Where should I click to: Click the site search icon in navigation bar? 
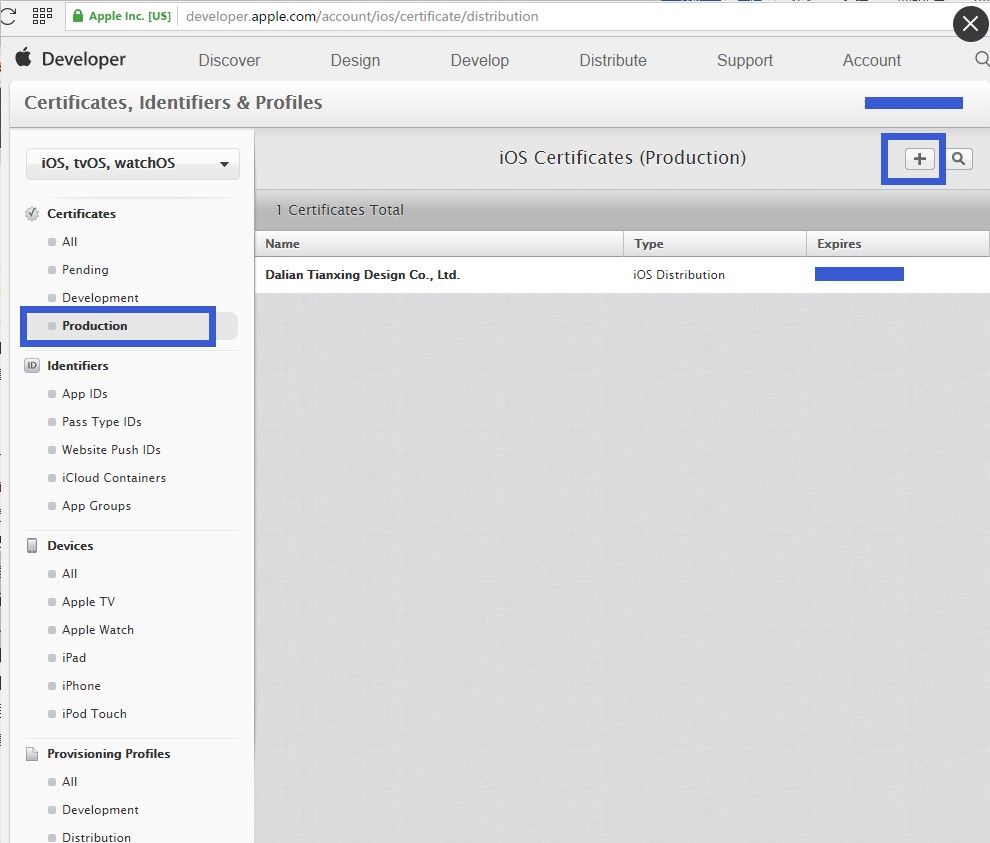[x=981, y=60]
